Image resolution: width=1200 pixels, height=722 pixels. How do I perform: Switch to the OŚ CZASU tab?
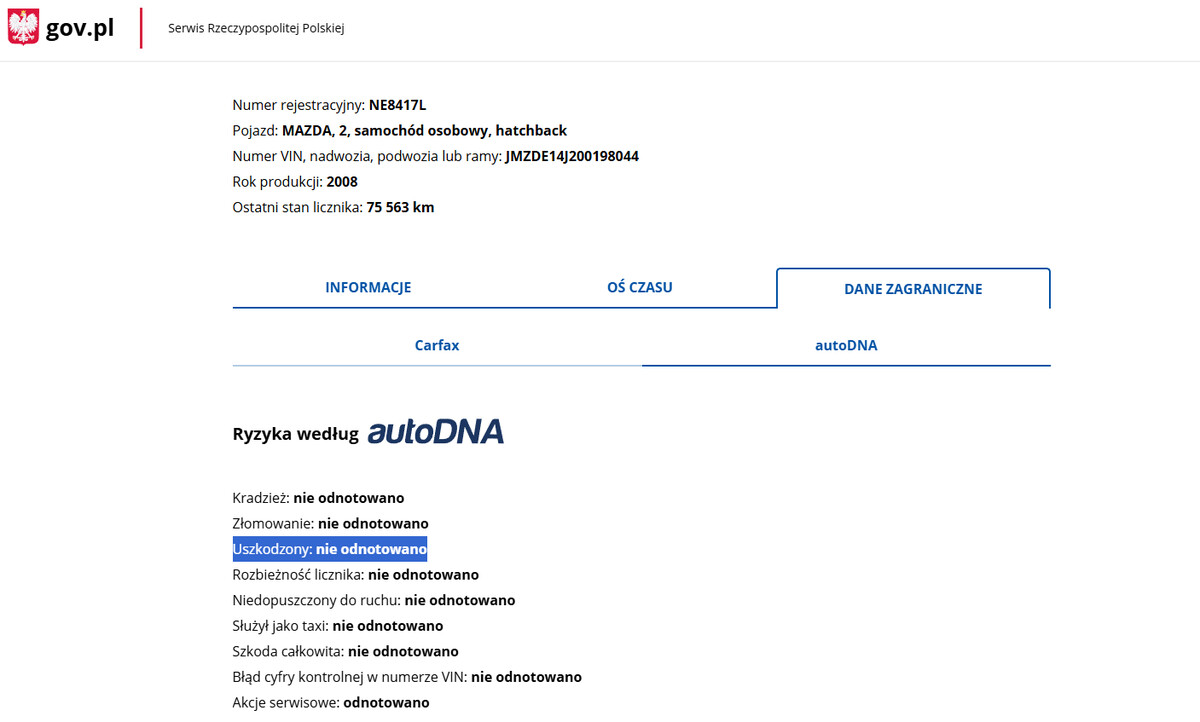(639, 288)
